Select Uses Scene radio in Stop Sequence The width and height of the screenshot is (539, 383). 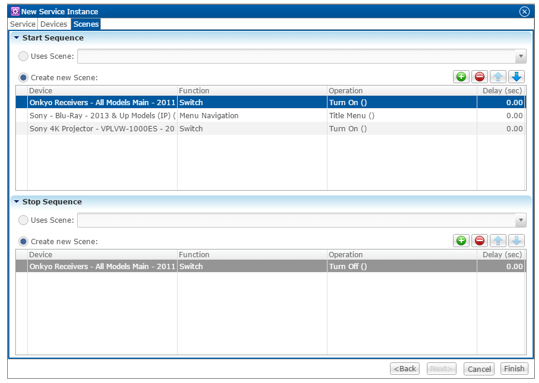23,220
